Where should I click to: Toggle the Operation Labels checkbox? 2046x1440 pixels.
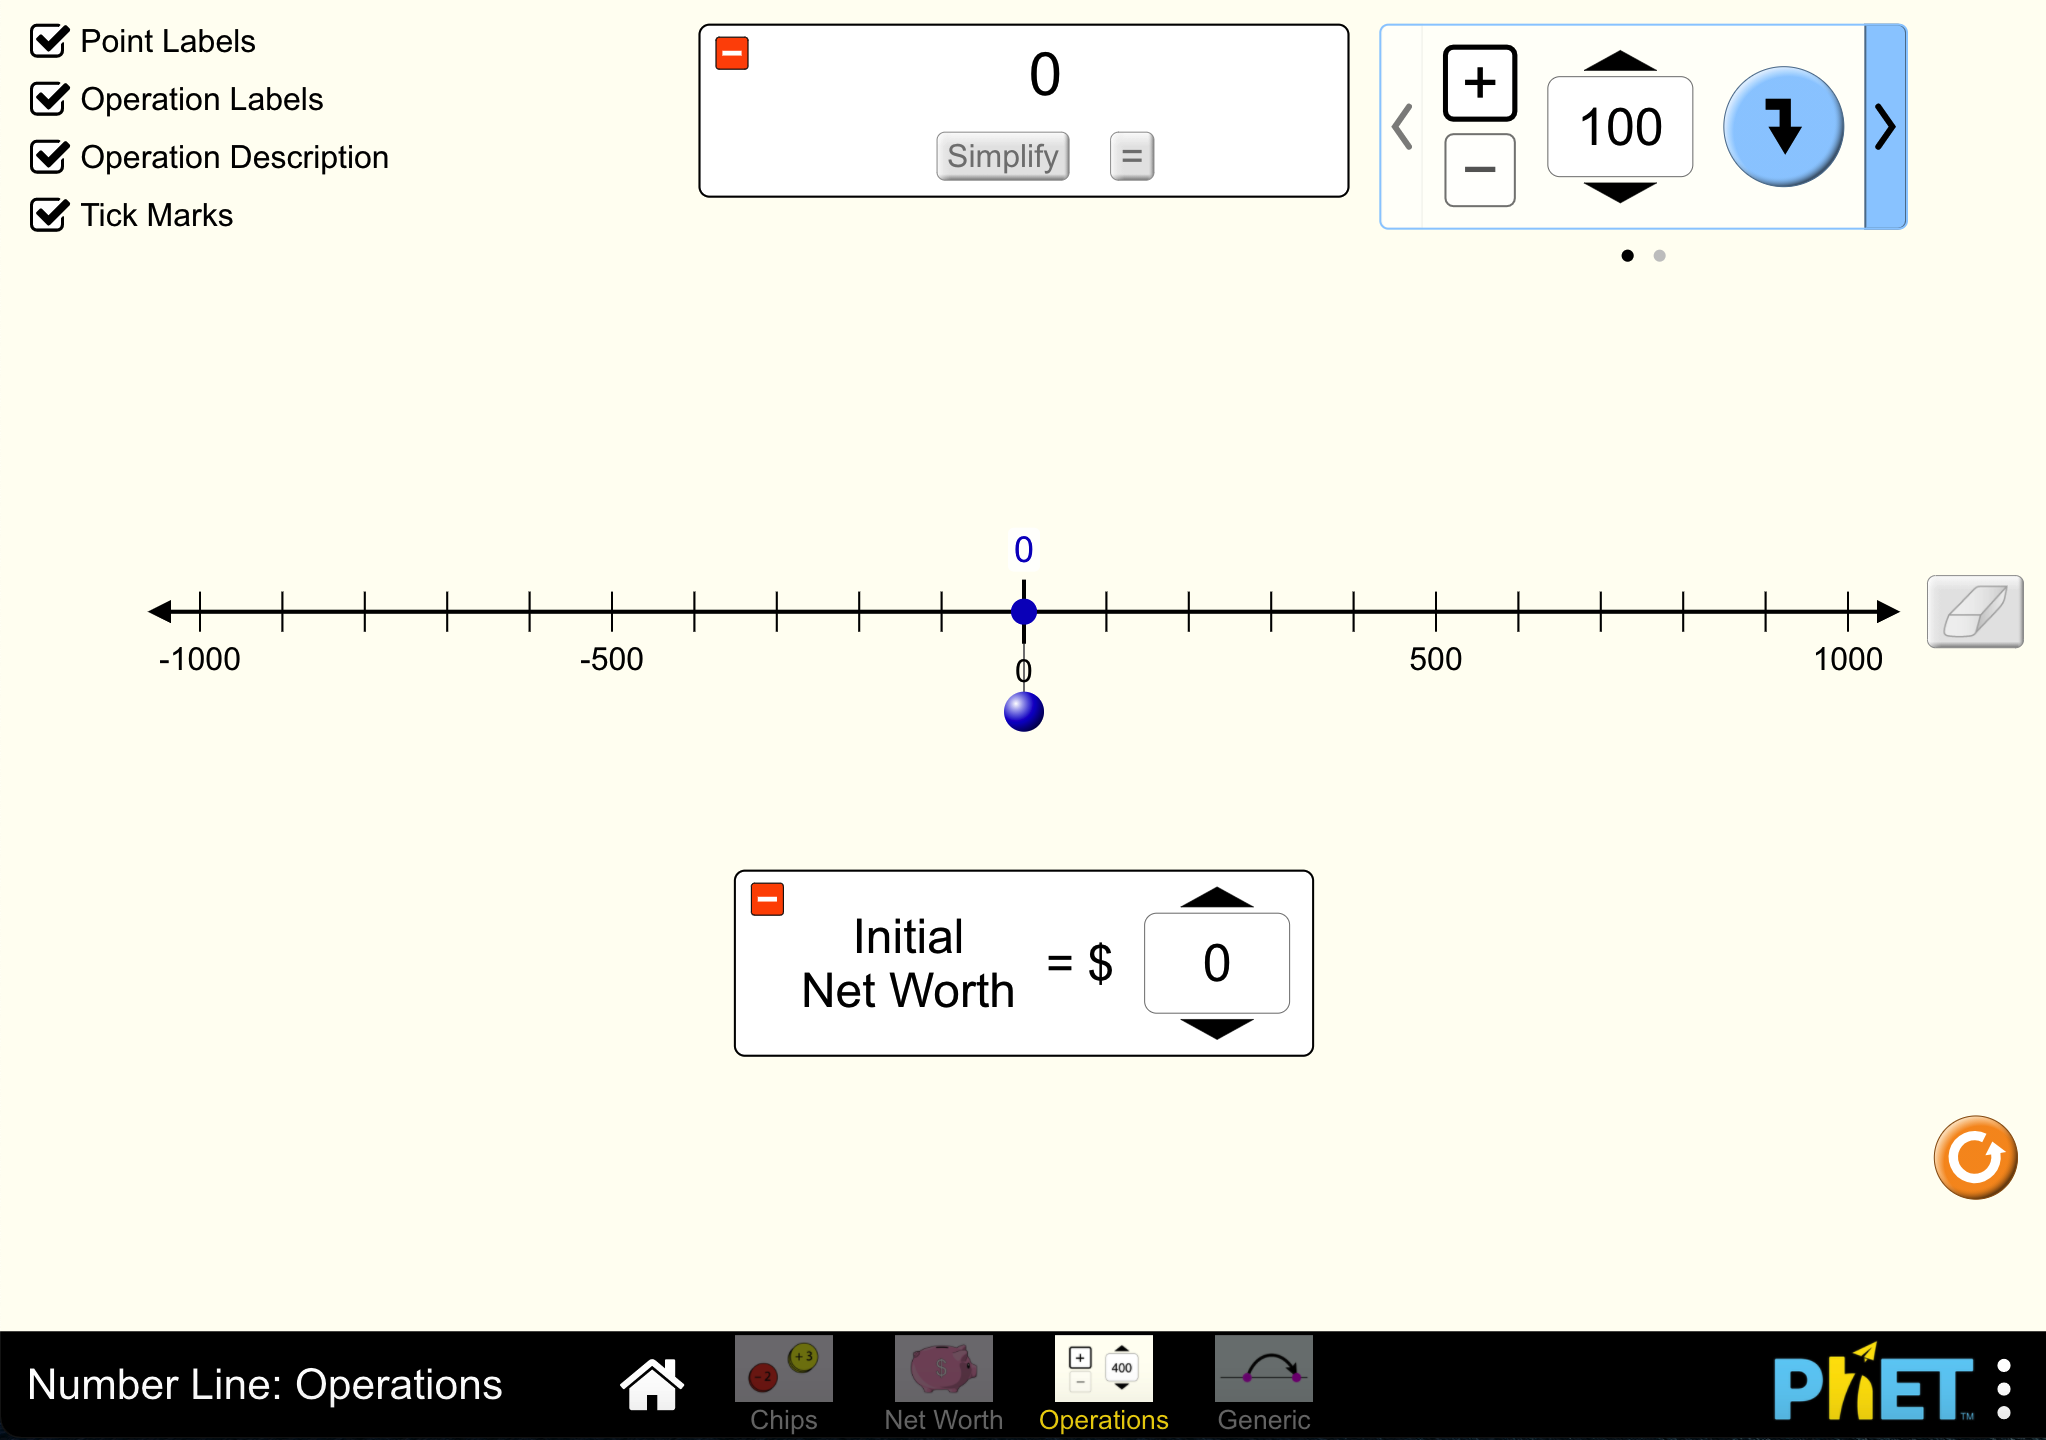point(50,100)
